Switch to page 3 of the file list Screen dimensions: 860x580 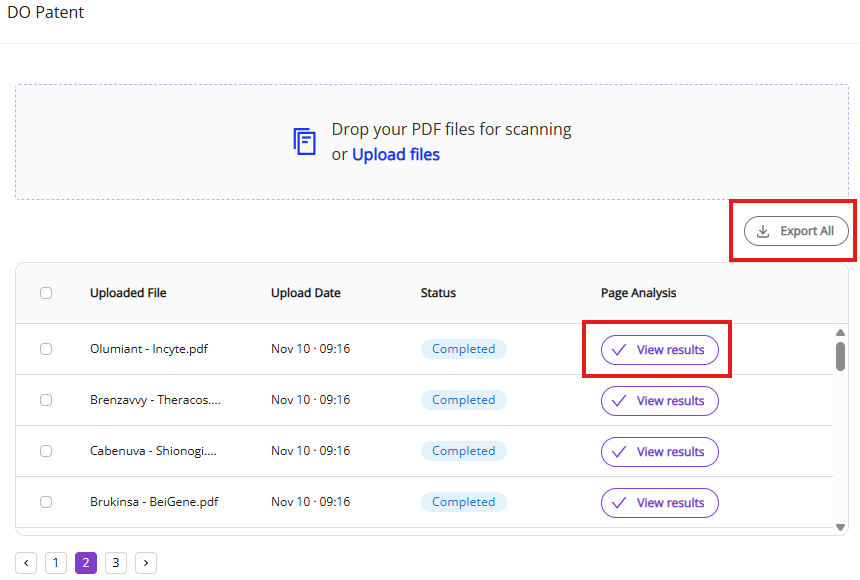point(116,563)
